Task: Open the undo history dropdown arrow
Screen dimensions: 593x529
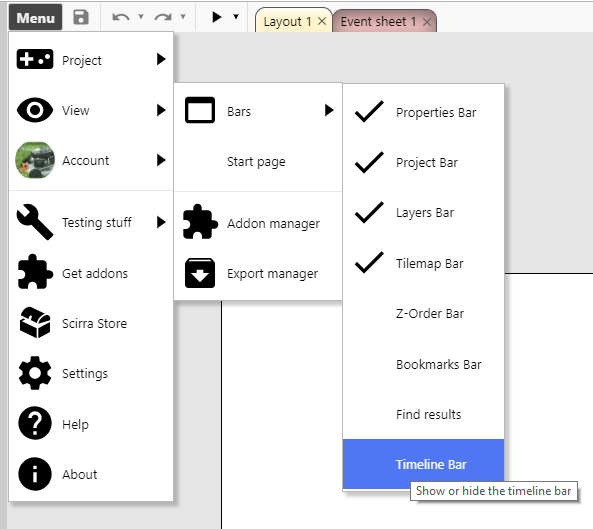Action: tap(141, 17)
